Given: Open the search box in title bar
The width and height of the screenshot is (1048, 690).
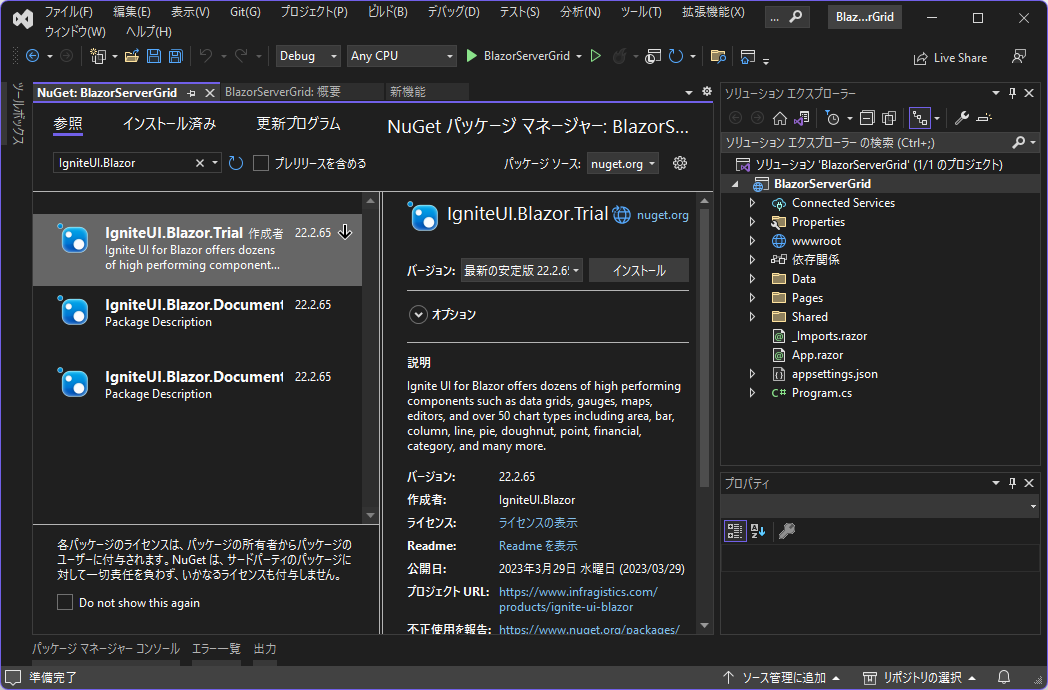Looking at the screenshot, I should (x=787, y=17).
